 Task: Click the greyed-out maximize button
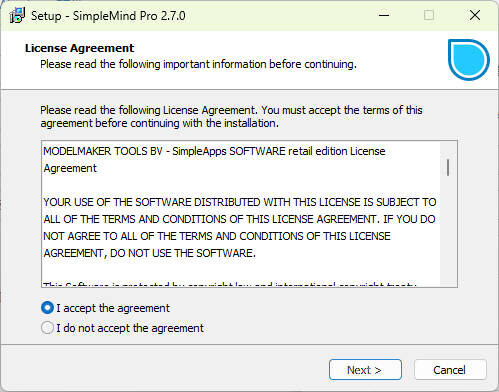click(x=429, y=15)
